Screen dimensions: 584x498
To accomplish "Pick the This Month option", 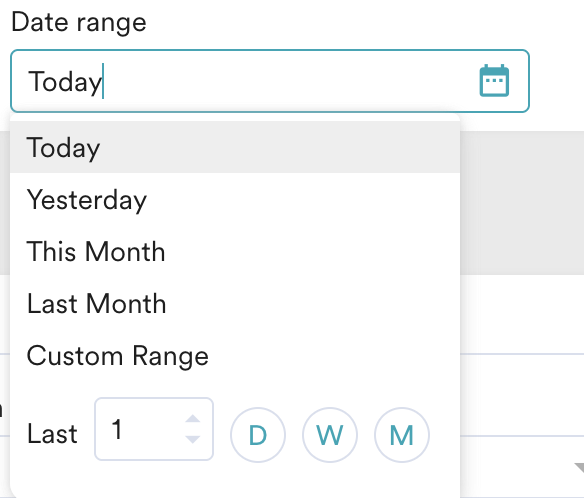I will click(235, 251).
